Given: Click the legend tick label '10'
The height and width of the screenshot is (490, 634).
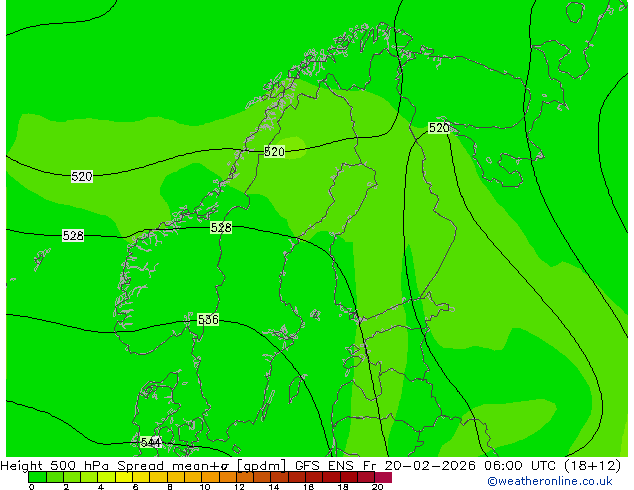Looking at the screenshot, I should (205, 487).
